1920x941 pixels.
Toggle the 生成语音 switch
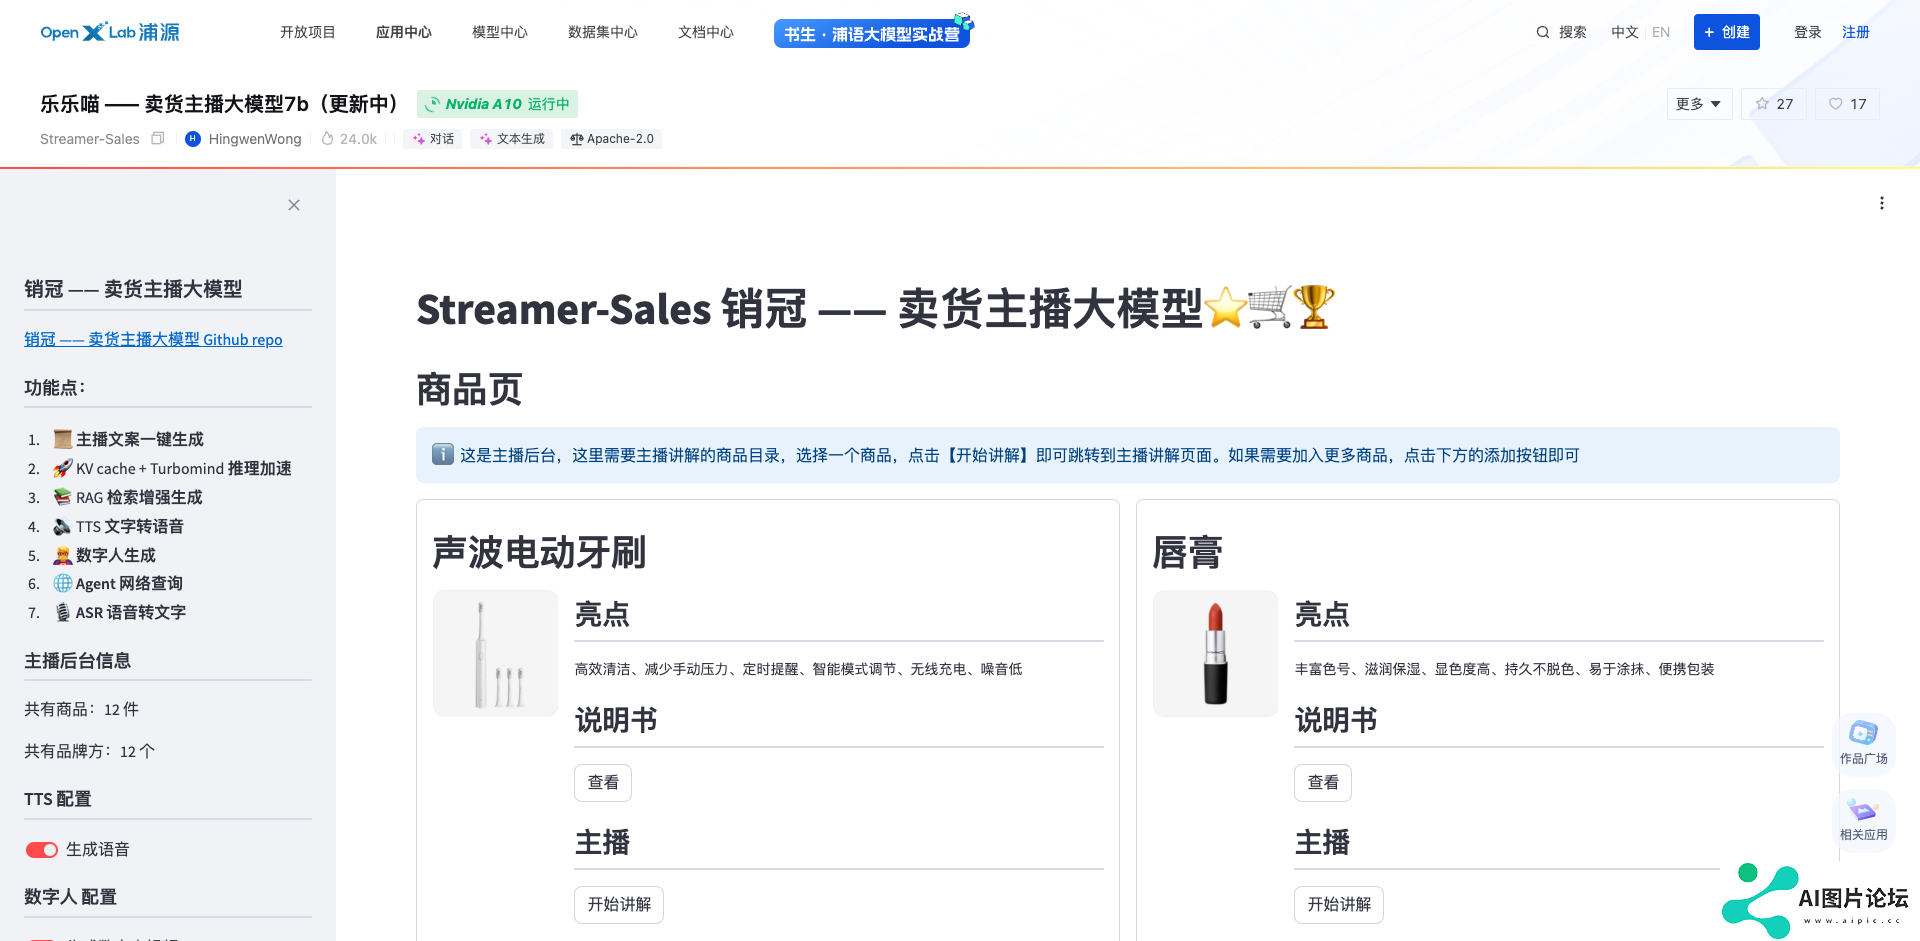click(x=42, y=850)
